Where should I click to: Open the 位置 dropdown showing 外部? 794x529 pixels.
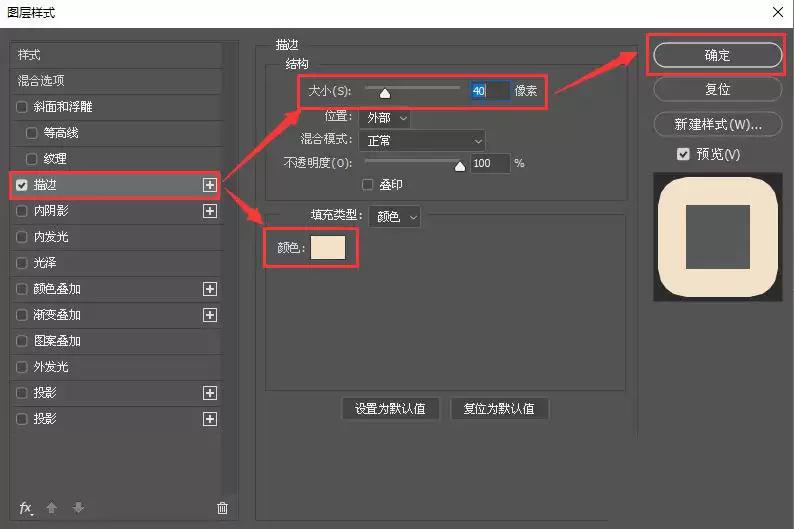point(385,118)
